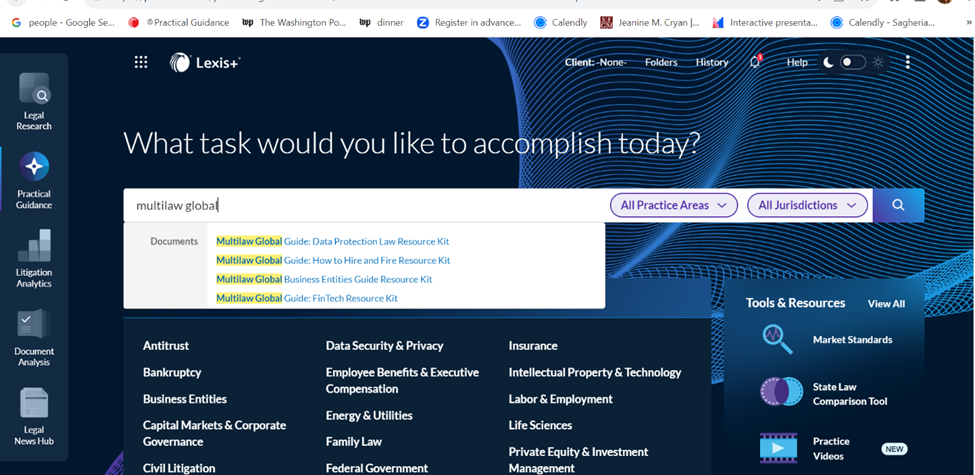The image size is (975, 475).
Task: Click Market Standards text link
Action: pos(853,339)
